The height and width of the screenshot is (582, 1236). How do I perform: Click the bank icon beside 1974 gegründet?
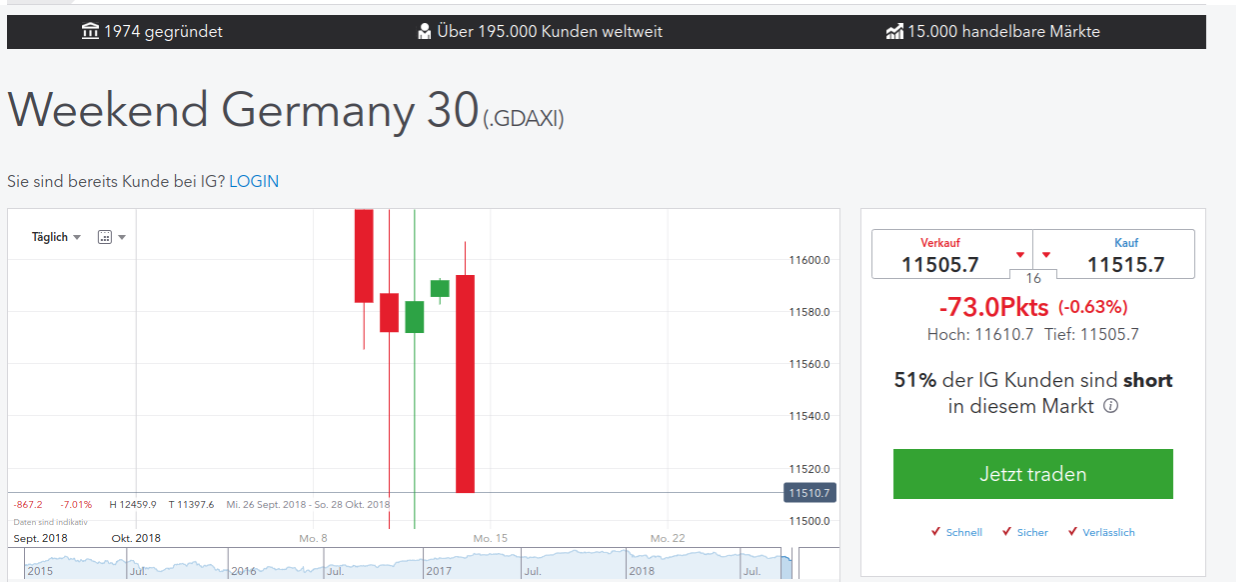pos(89,31)
